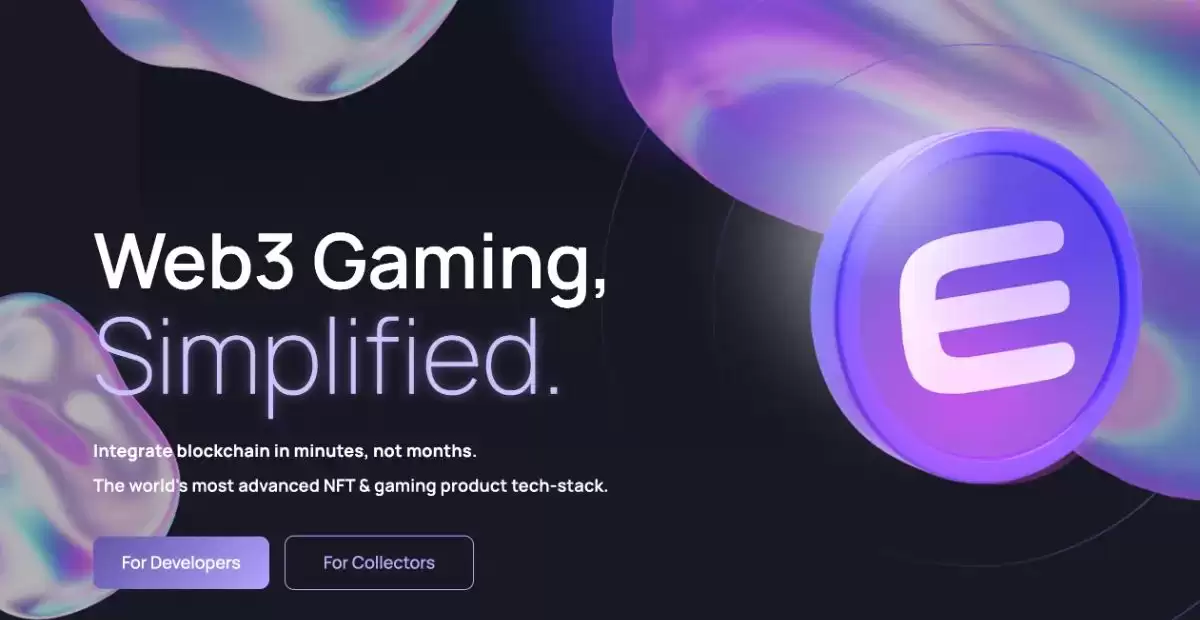Click the Integrate blockchain in minutes tagline
This screenshot has height=620, width=1200.
(x=285, y=451)
